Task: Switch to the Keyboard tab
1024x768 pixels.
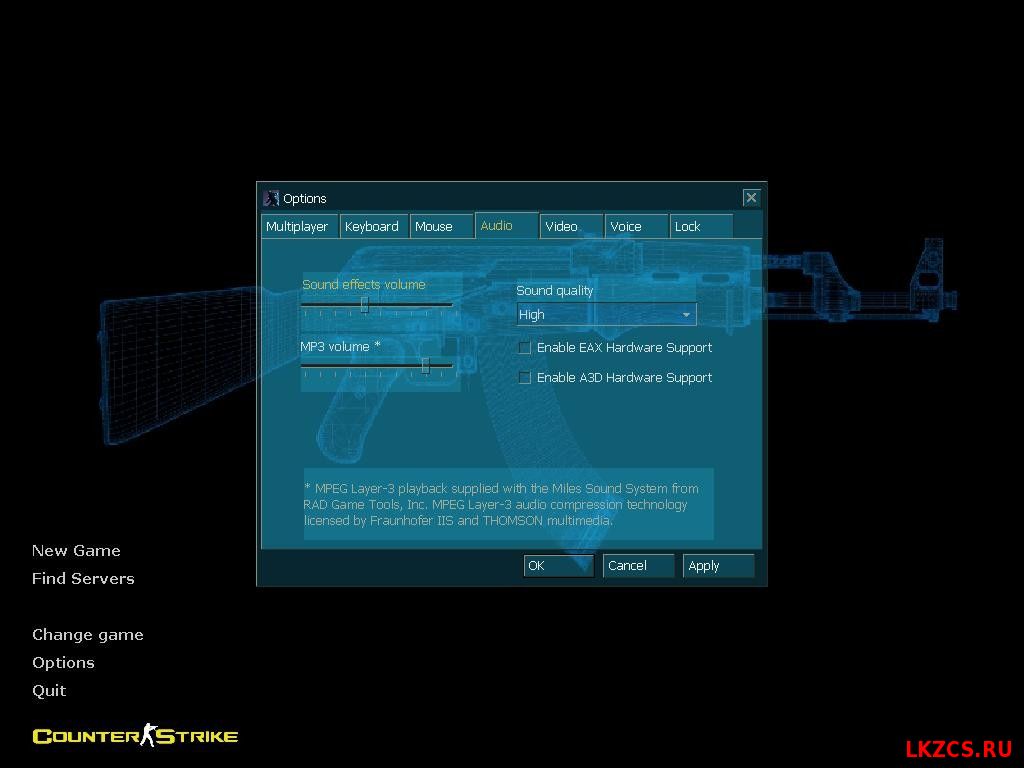Action: click(374, 226)
